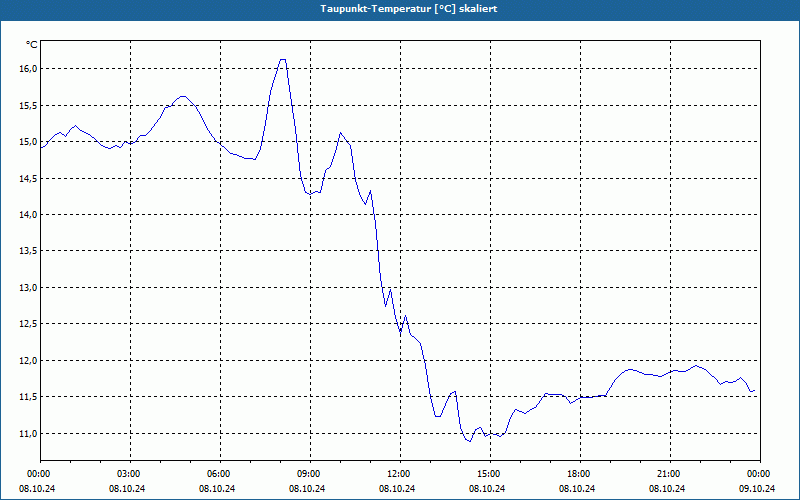Screen dimensions: 800x500
Task: Click the °C unit label on the y-axis
Action: (x=32, y=45)
